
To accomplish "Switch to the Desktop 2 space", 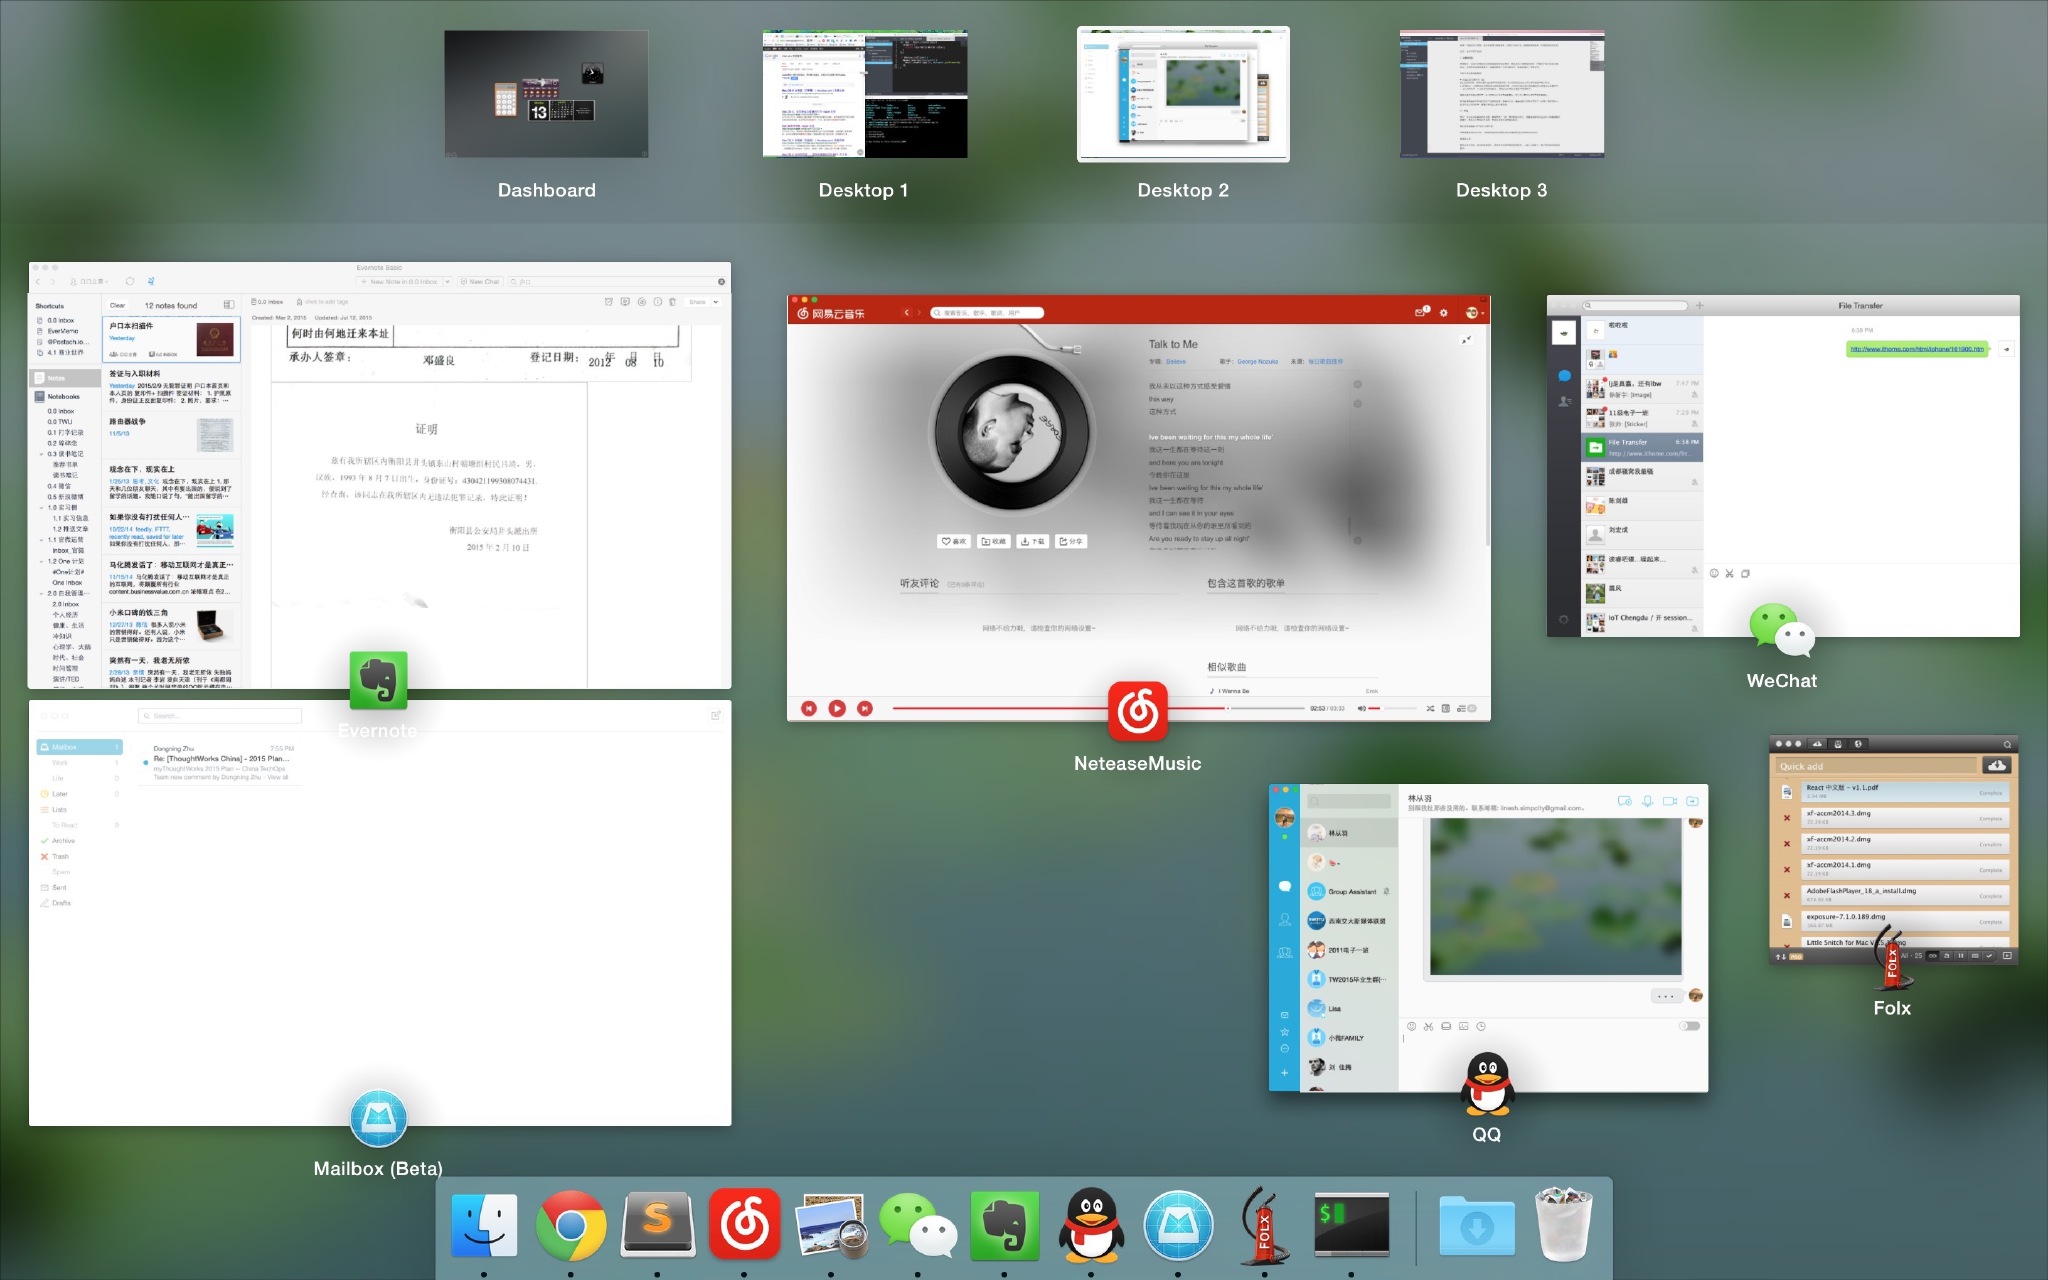I will 1182,95.
